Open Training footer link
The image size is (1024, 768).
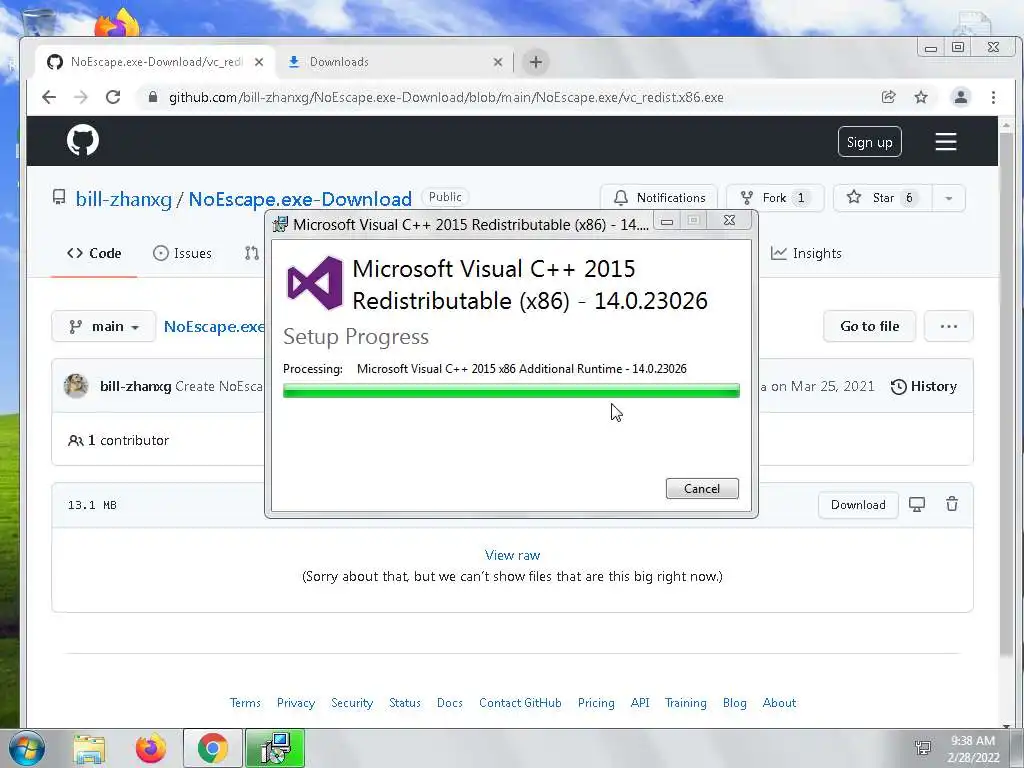686,703
